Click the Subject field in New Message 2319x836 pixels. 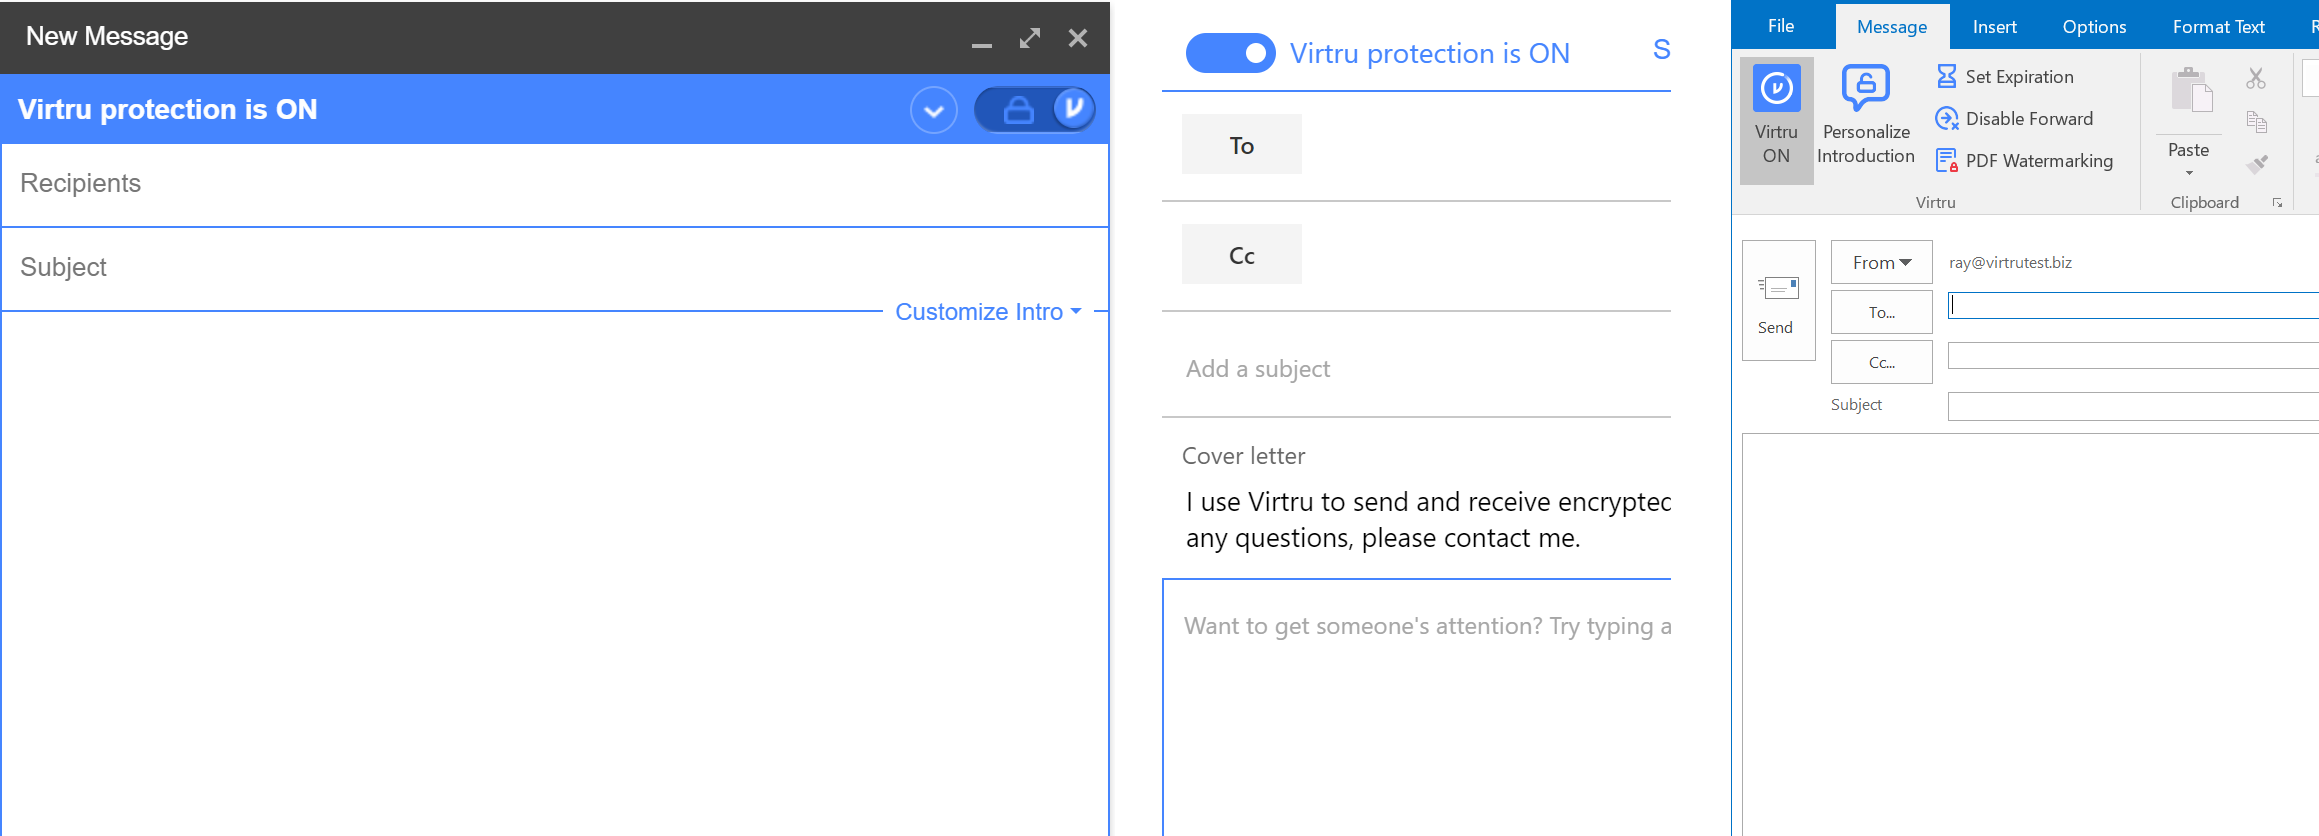coord(555,267)
